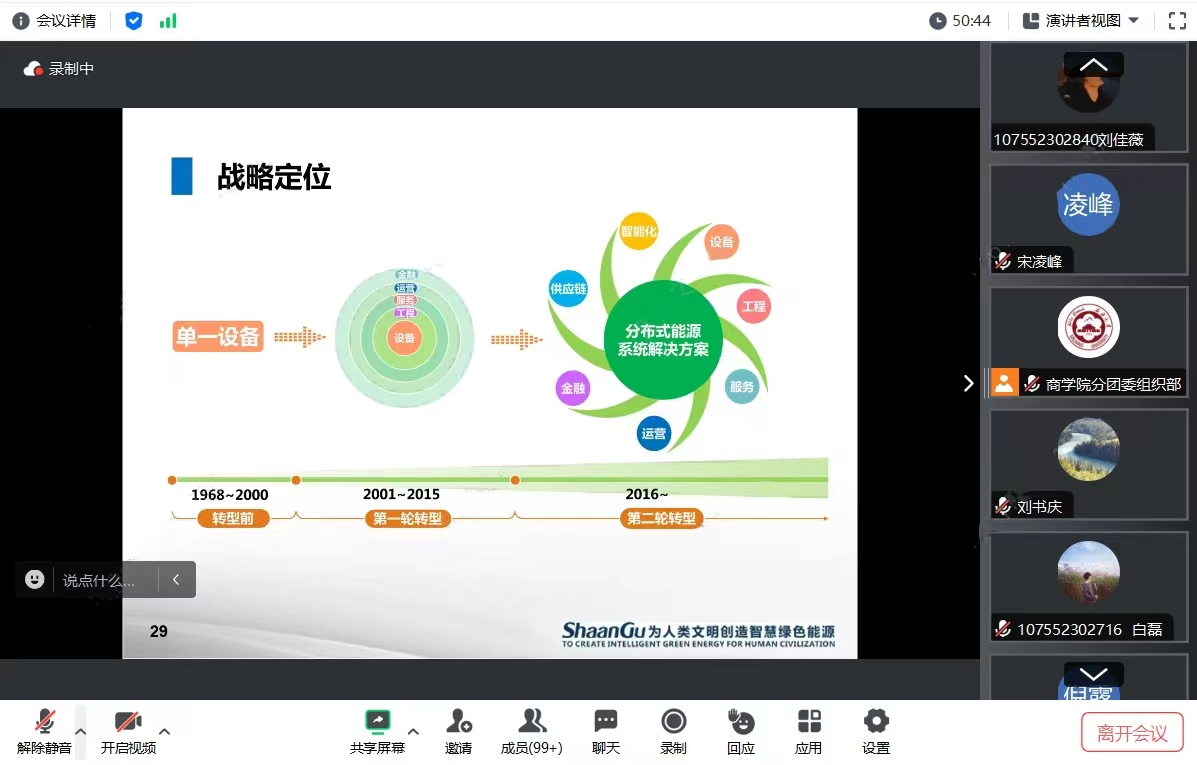Click the 说点什么 chat input field
Viewport: 1197px width, 765px height.
point(98,580)
